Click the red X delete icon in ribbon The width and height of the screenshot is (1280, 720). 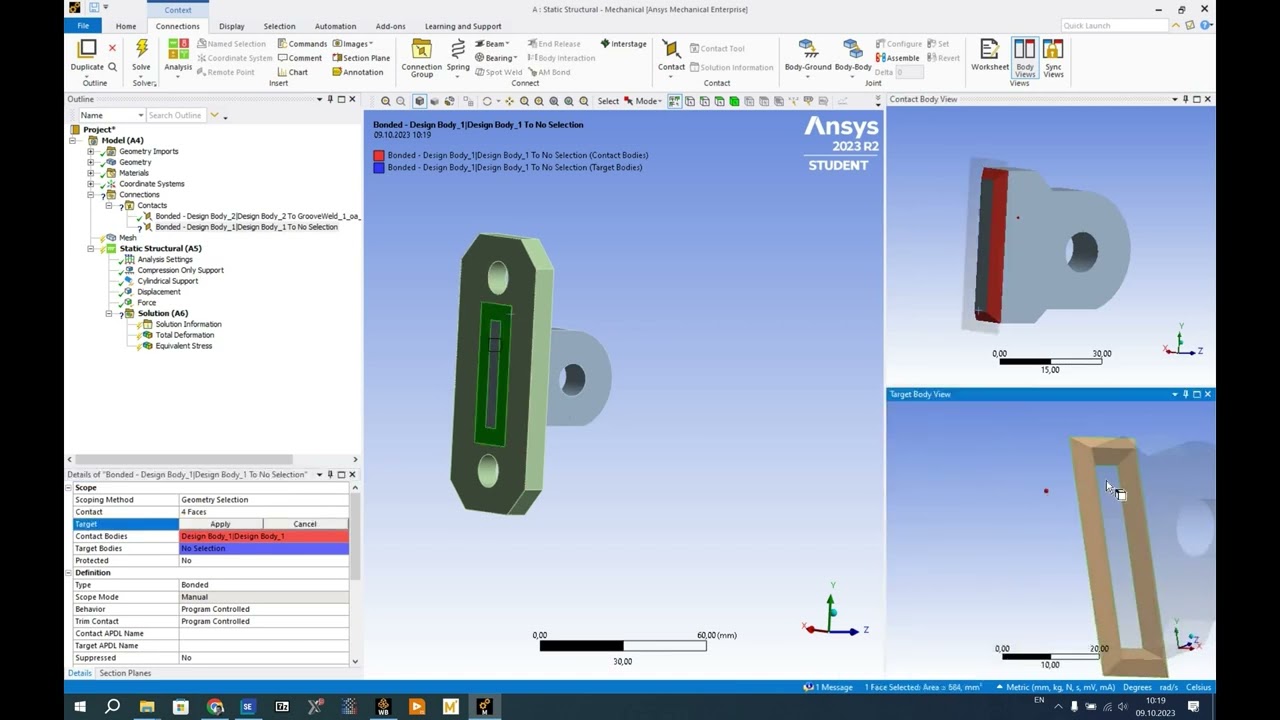112,48
